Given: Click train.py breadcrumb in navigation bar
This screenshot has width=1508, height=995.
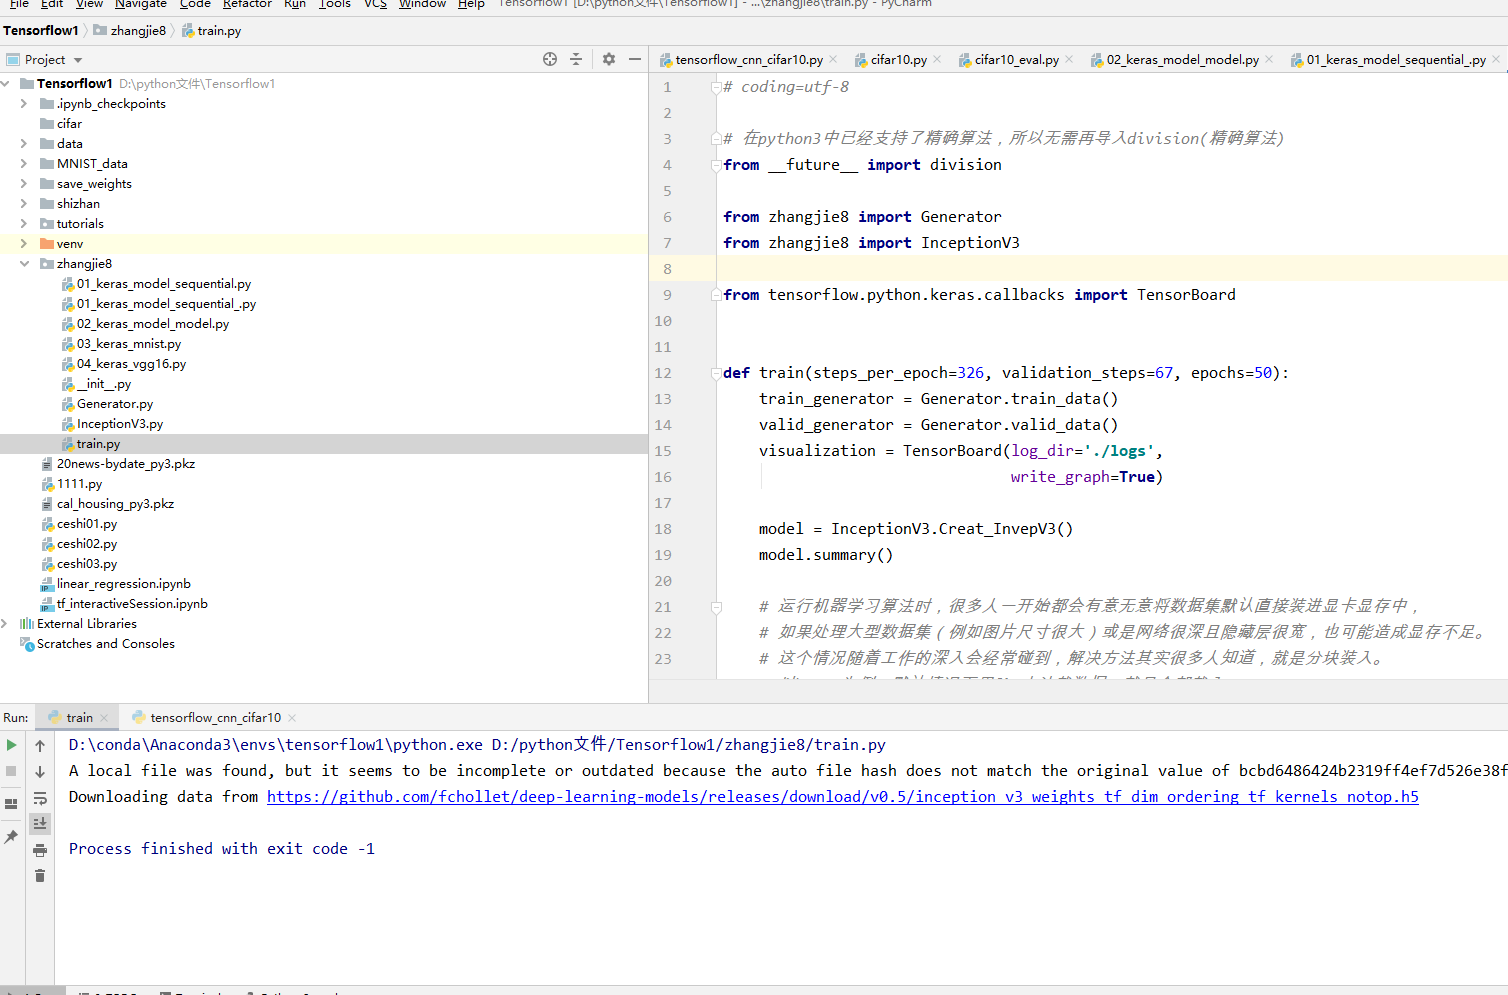Looking at the screenshot, I should pyautogui.click(x=211, y=31).
